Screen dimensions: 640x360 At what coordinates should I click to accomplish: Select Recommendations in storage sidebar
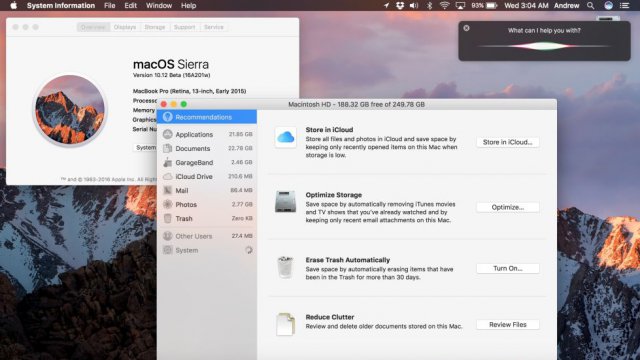point(207,117)
